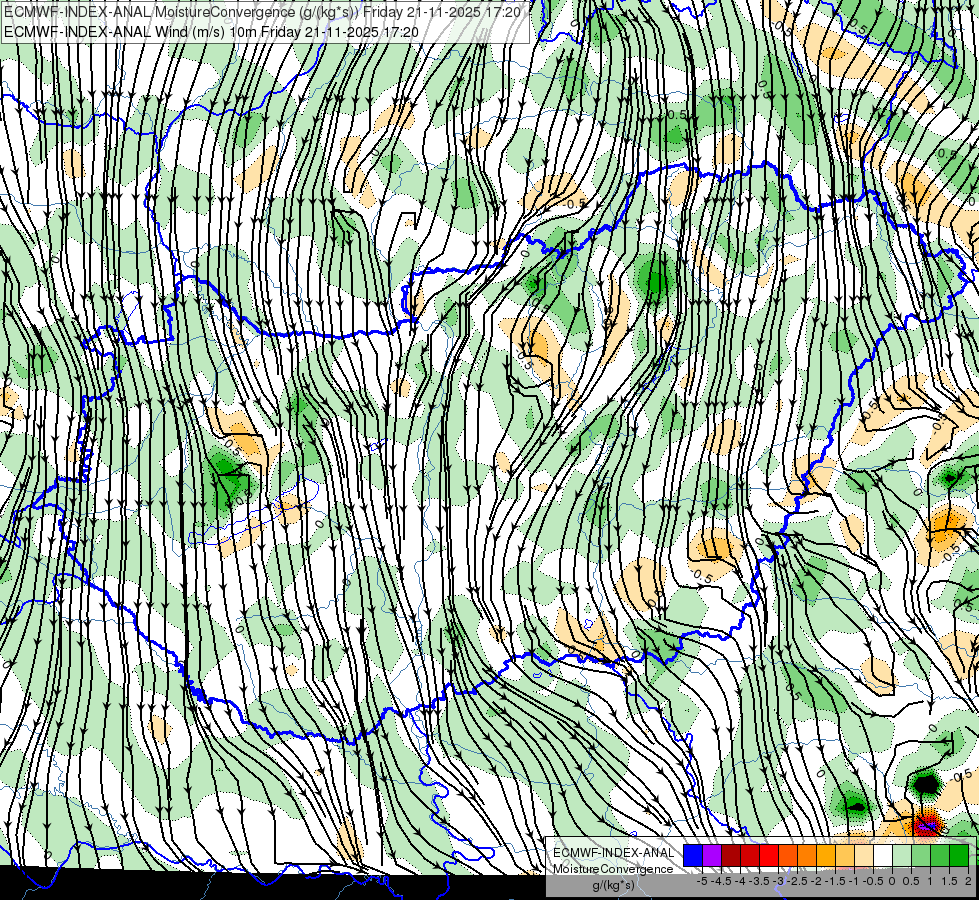Pick the bright red swatch left of orange-red

769,856
